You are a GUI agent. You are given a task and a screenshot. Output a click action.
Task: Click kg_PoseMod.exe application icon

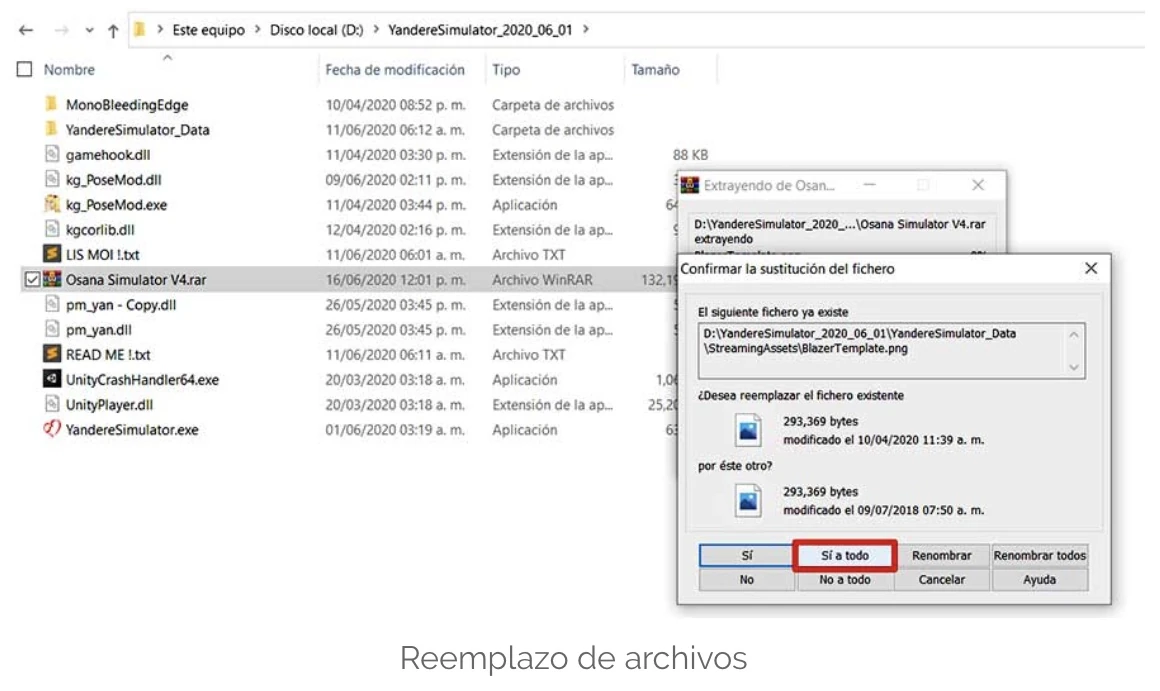(51, 204)
